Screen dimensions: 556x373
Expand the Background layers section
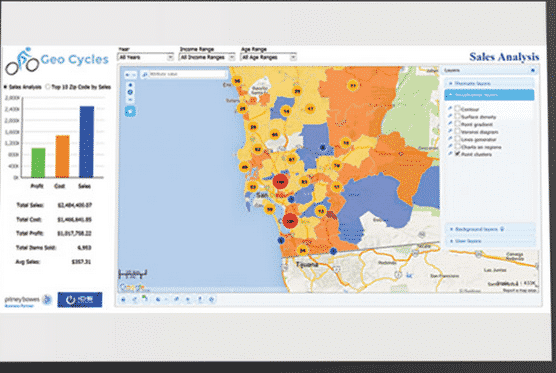click(489, 229)
